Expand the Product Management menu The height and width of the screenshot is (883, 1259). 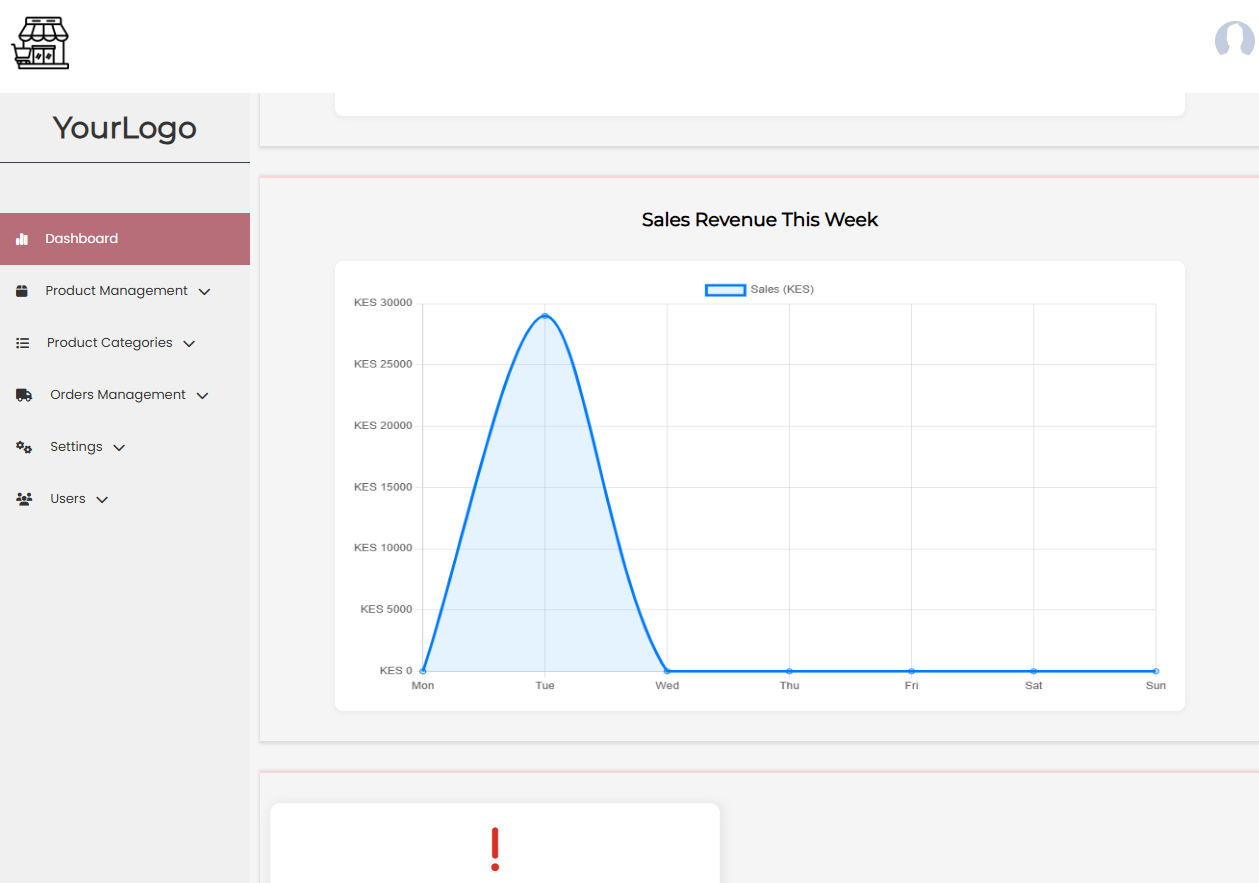coord(204,290)
